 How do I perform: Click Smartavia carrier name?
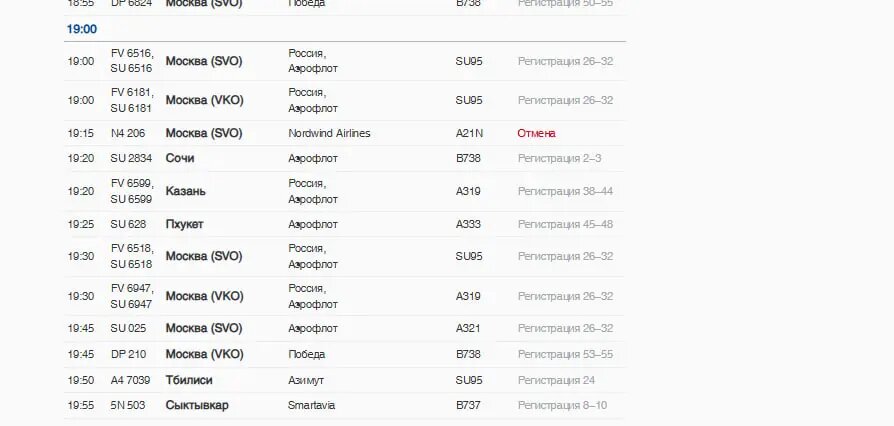click(311, 405)
